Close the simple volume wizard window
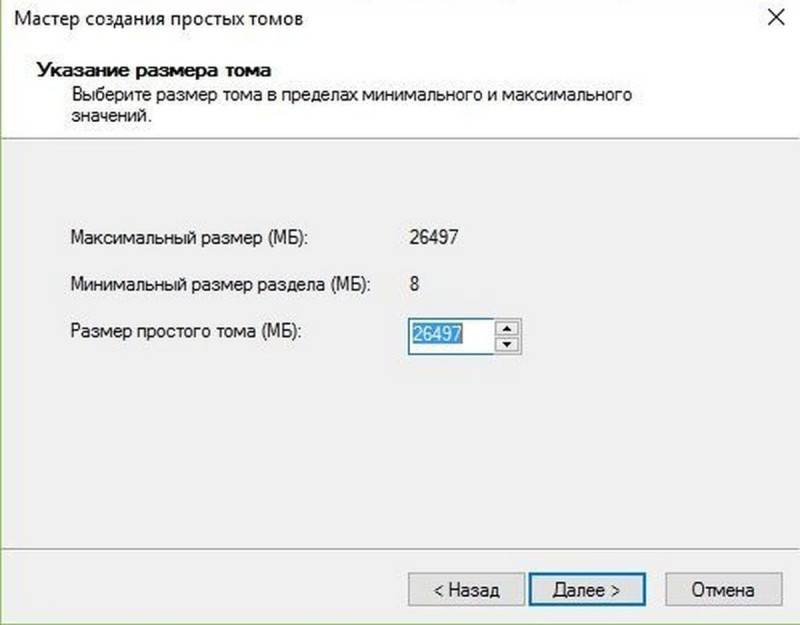 [x=776, y=17]
